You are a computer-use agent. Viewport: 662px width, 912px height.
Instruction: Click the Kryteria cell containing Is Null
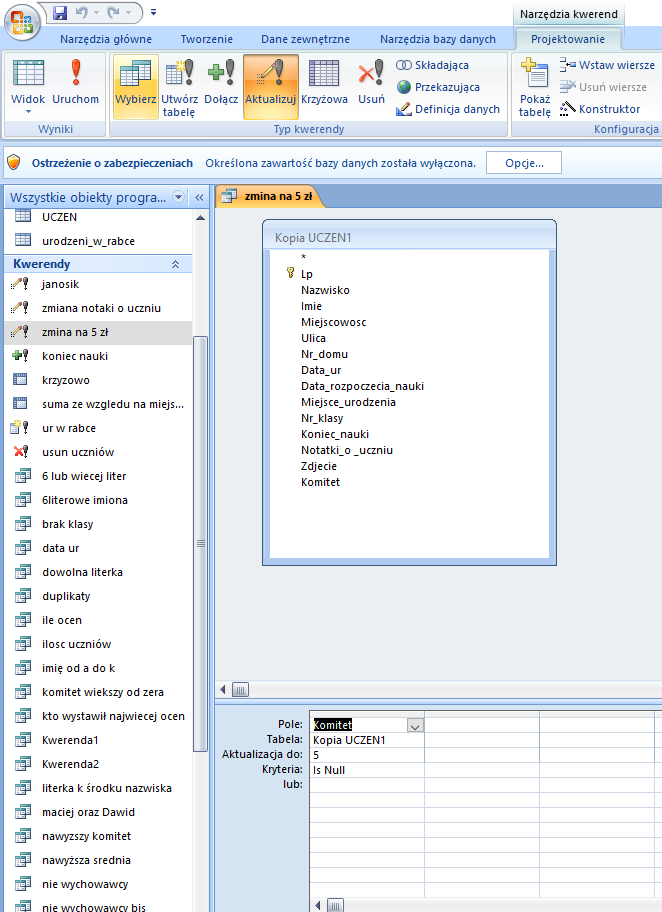pyautogui.click(x=366, y=770)
